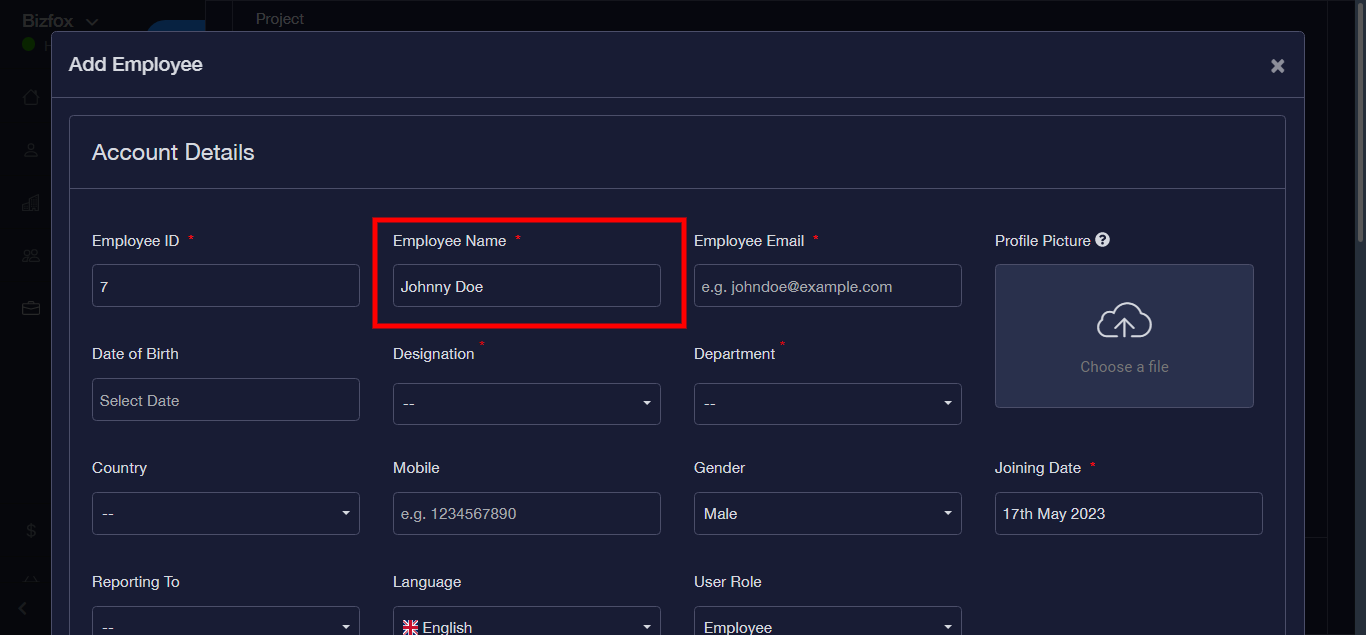Open the Language dropdown showing English

[x=526, y=626]
